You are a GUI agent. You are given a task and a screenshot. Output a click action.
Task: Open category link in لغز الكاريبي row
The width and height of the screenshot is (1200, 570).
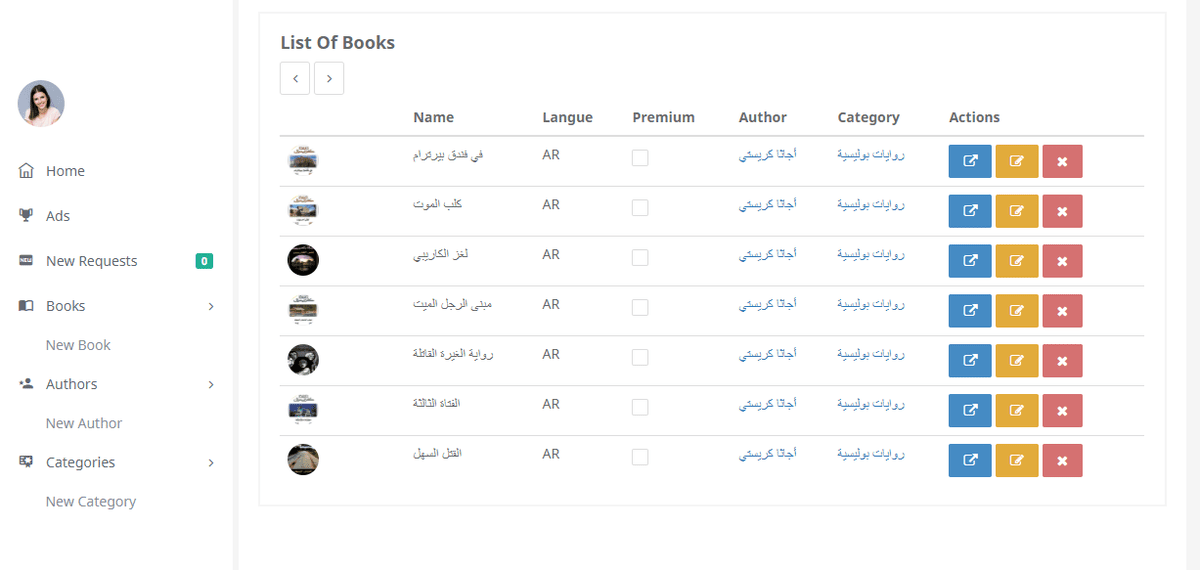[x=871, y=255]
